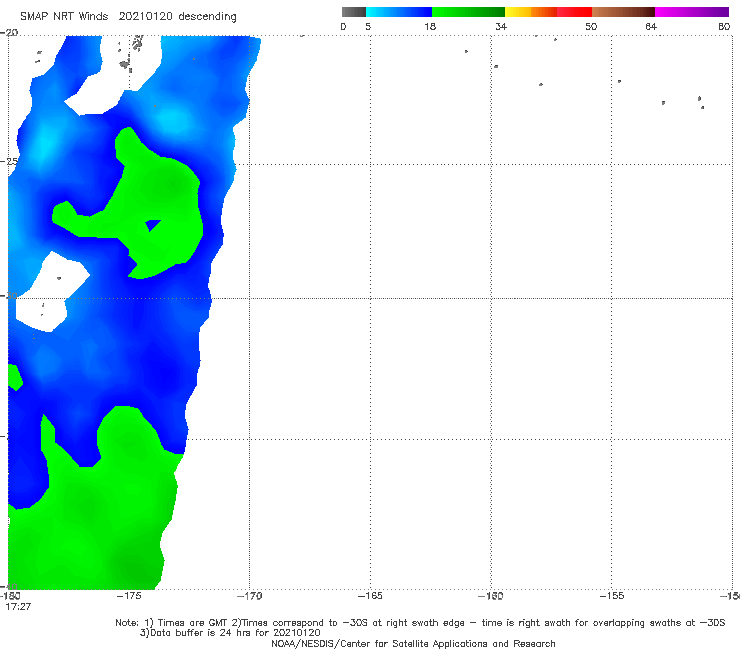
Task: Click the longitude label '-175'
Action: click(129, 596)
